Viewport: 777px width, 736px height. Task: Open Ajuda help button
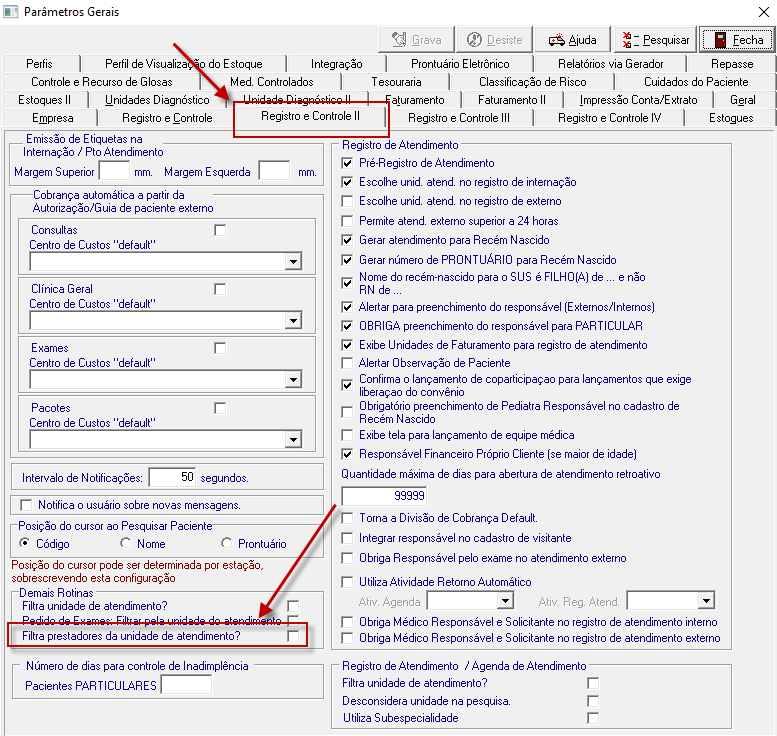tap(572, 40)
